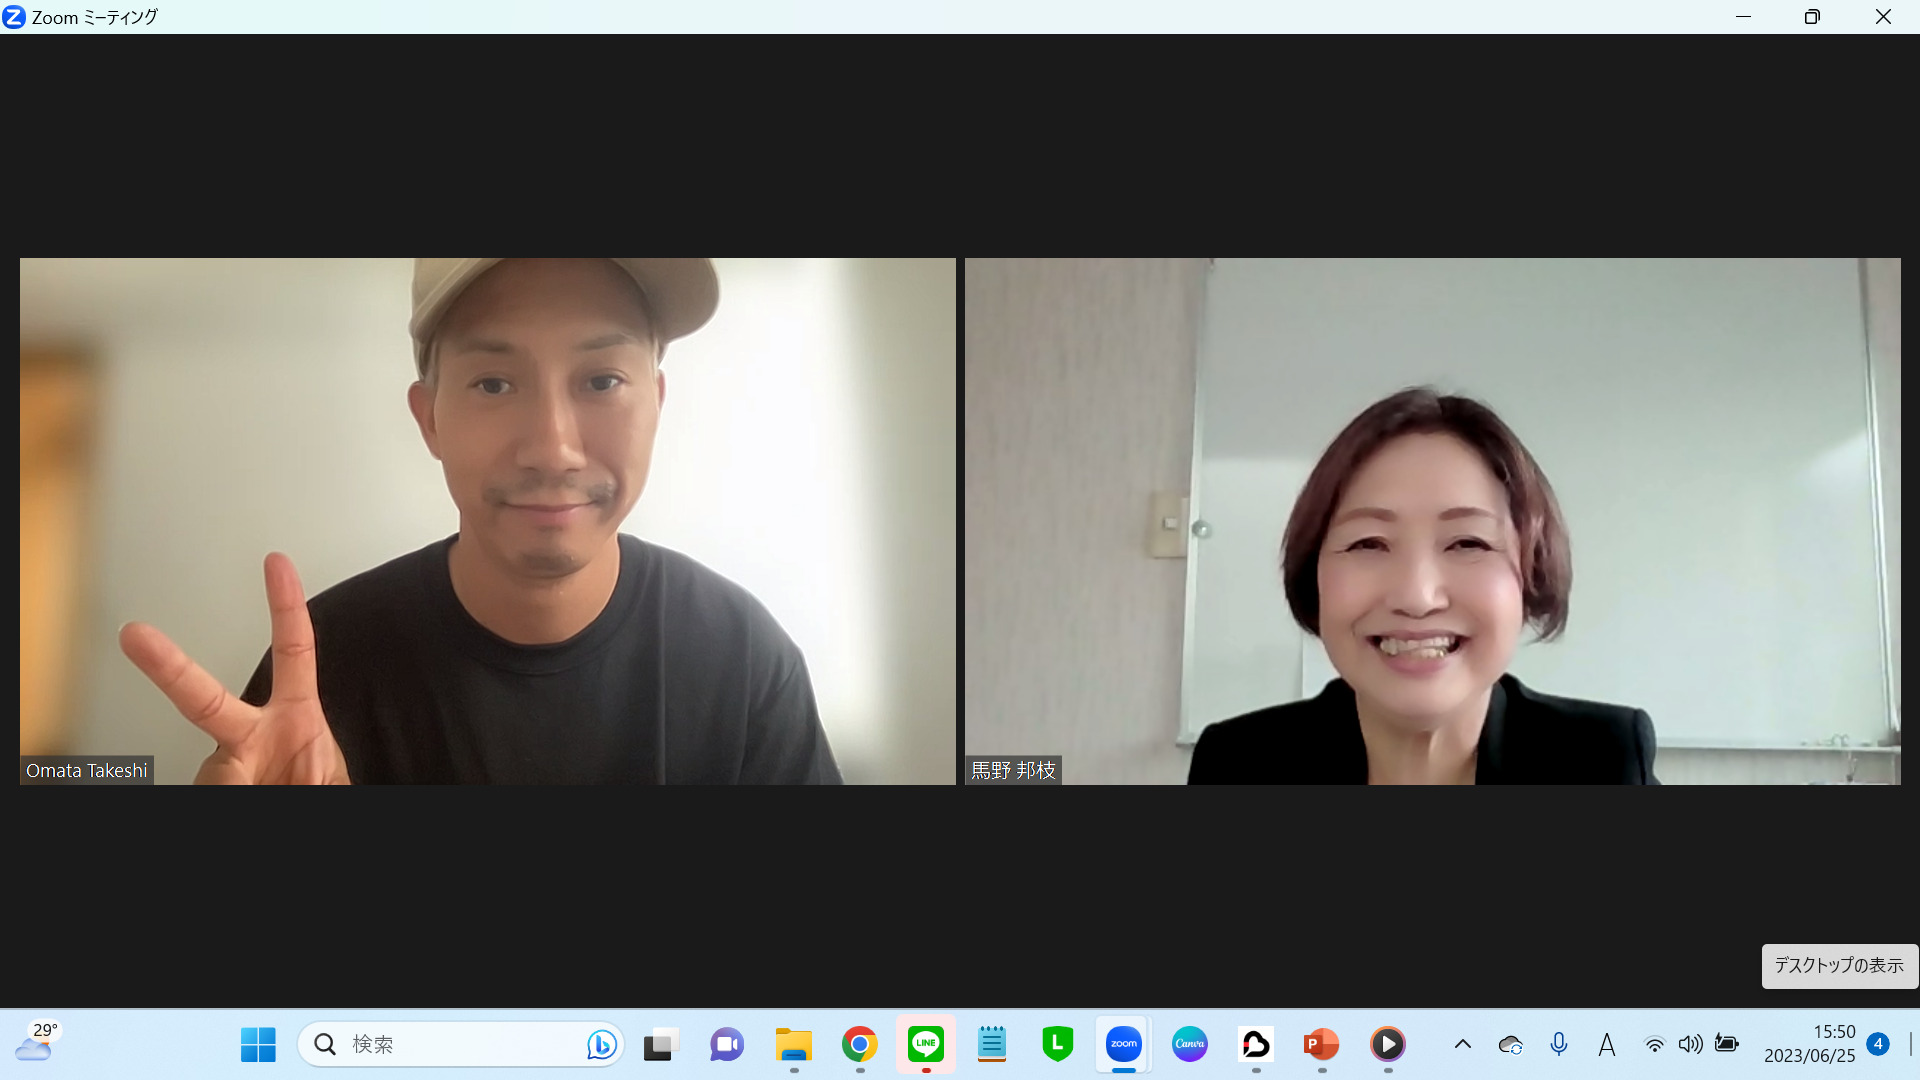This screenshot has width=1920, height=1080.
Task: Open the weather widget showing 29°
Action: pos(38,1042)
